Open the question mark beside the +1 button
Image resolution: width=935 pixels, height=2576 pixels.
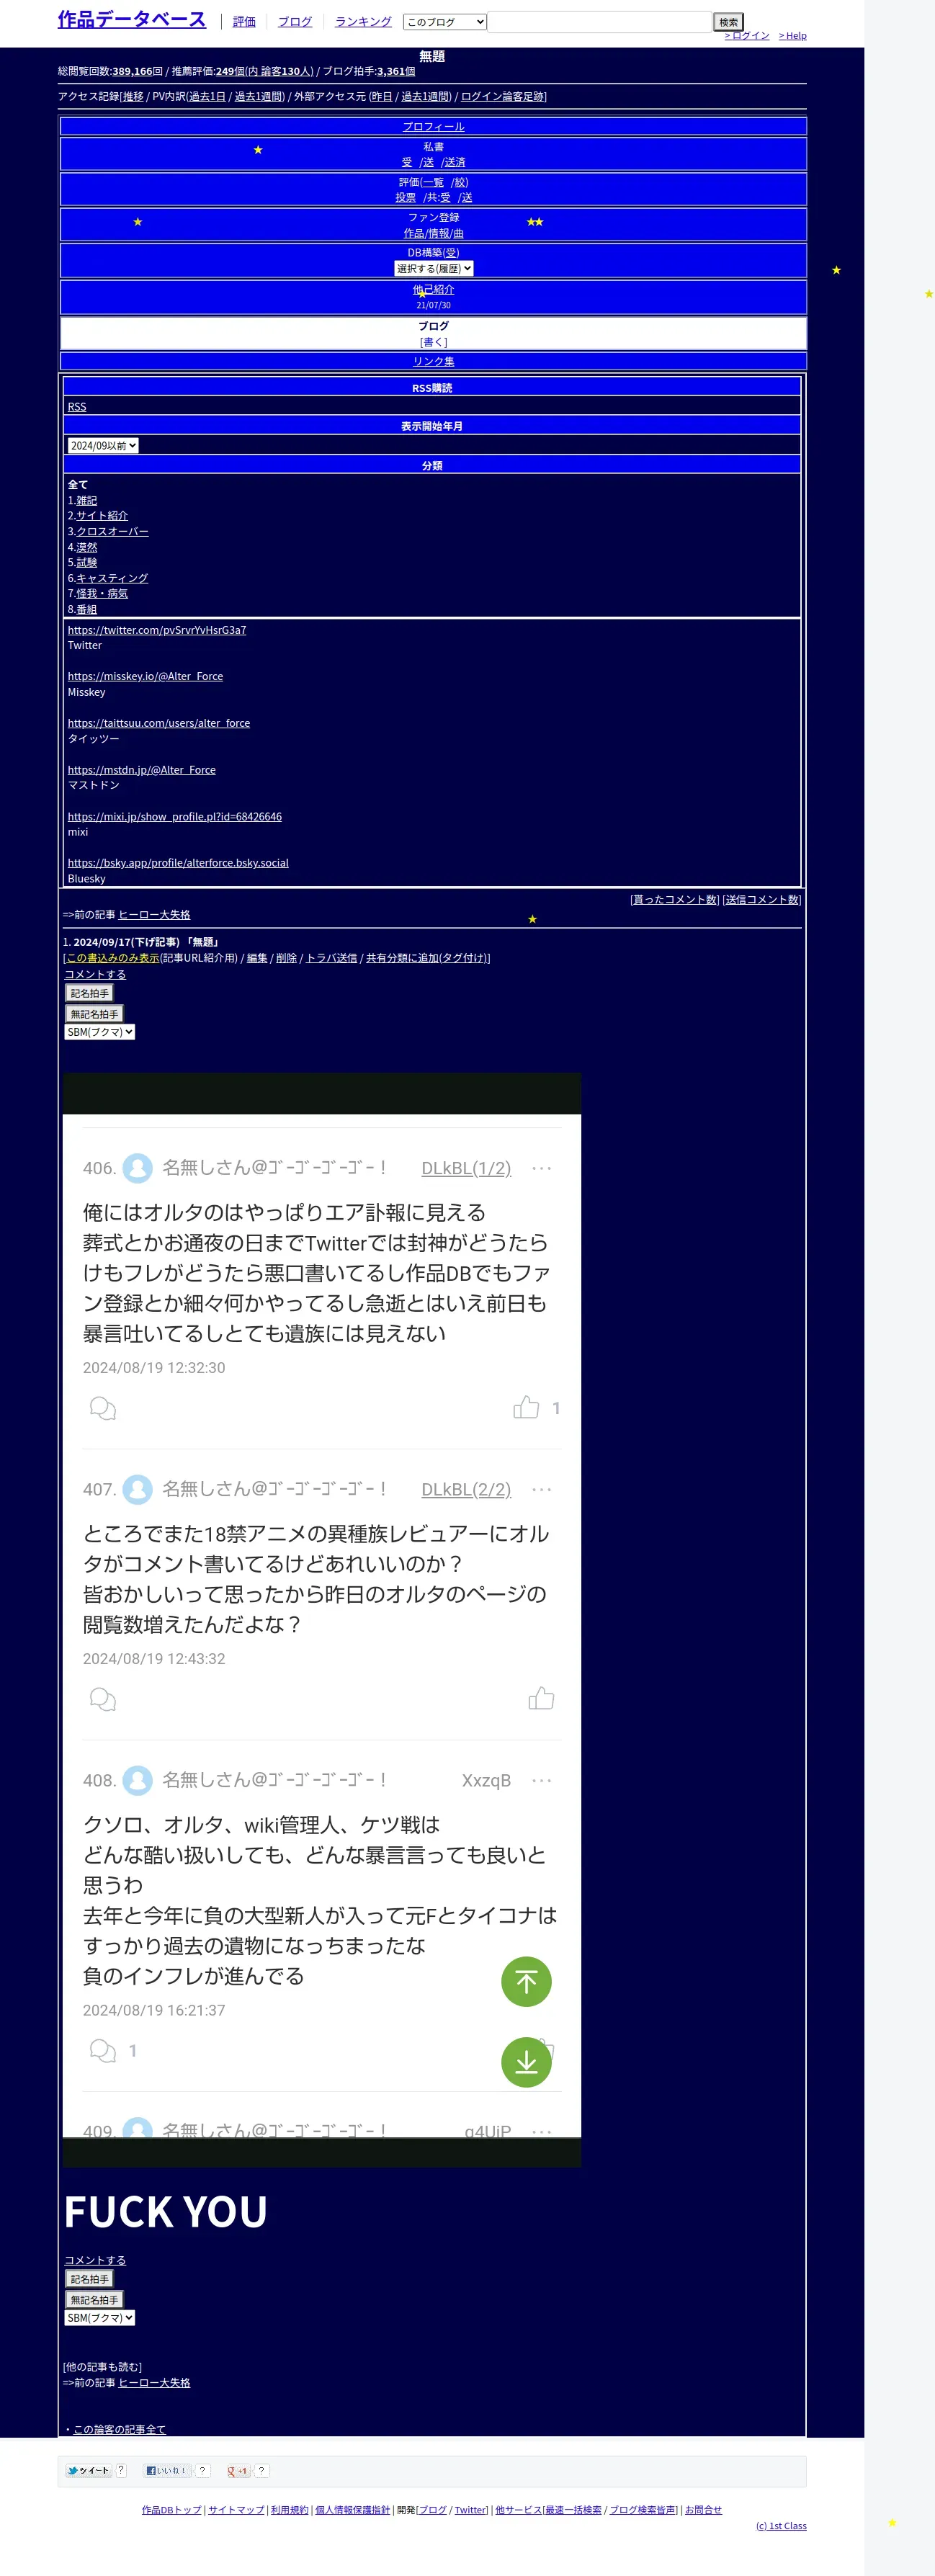pyautogui.click(x=261, y=2470)
